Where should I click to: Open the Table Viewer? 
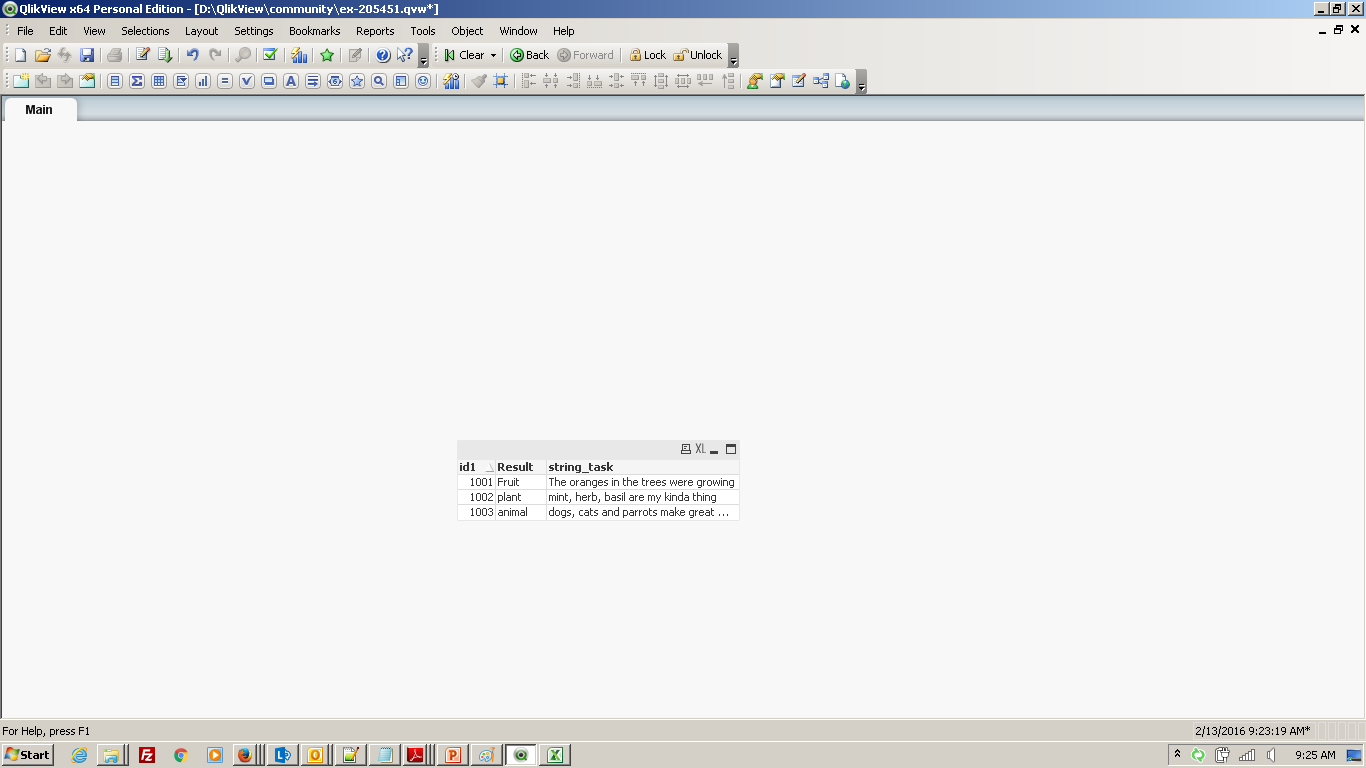pyautogui.click(x=821, y=81)
